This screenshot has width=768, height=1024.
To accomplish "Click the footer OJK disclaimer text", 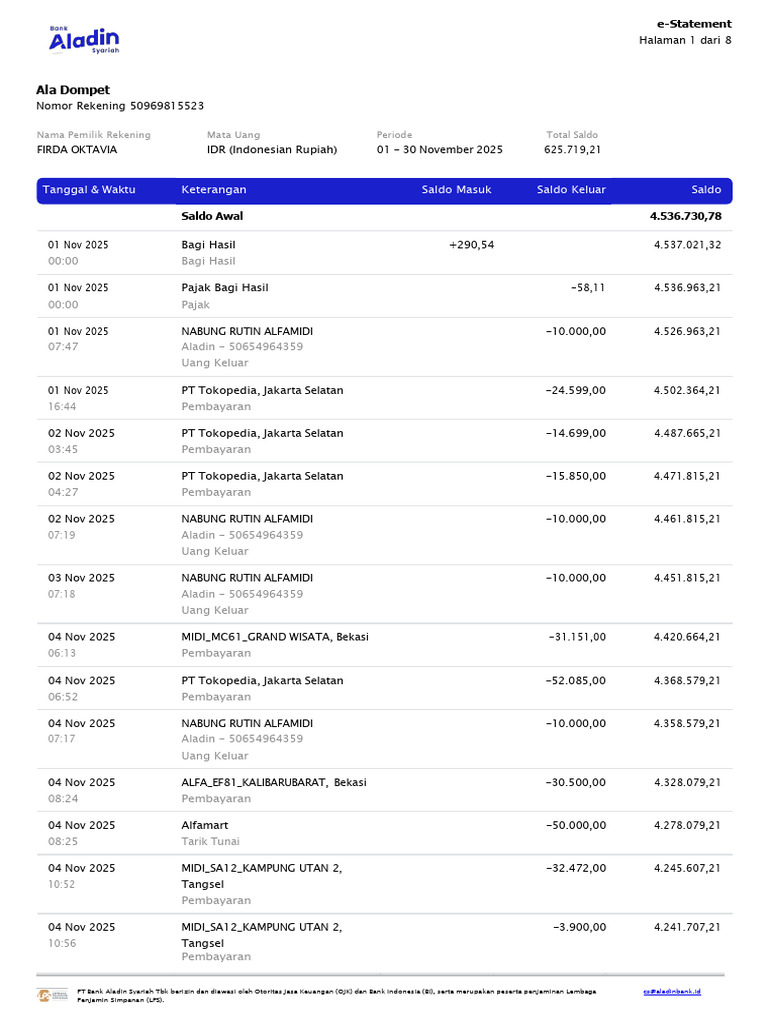I will tap(336, 995).
